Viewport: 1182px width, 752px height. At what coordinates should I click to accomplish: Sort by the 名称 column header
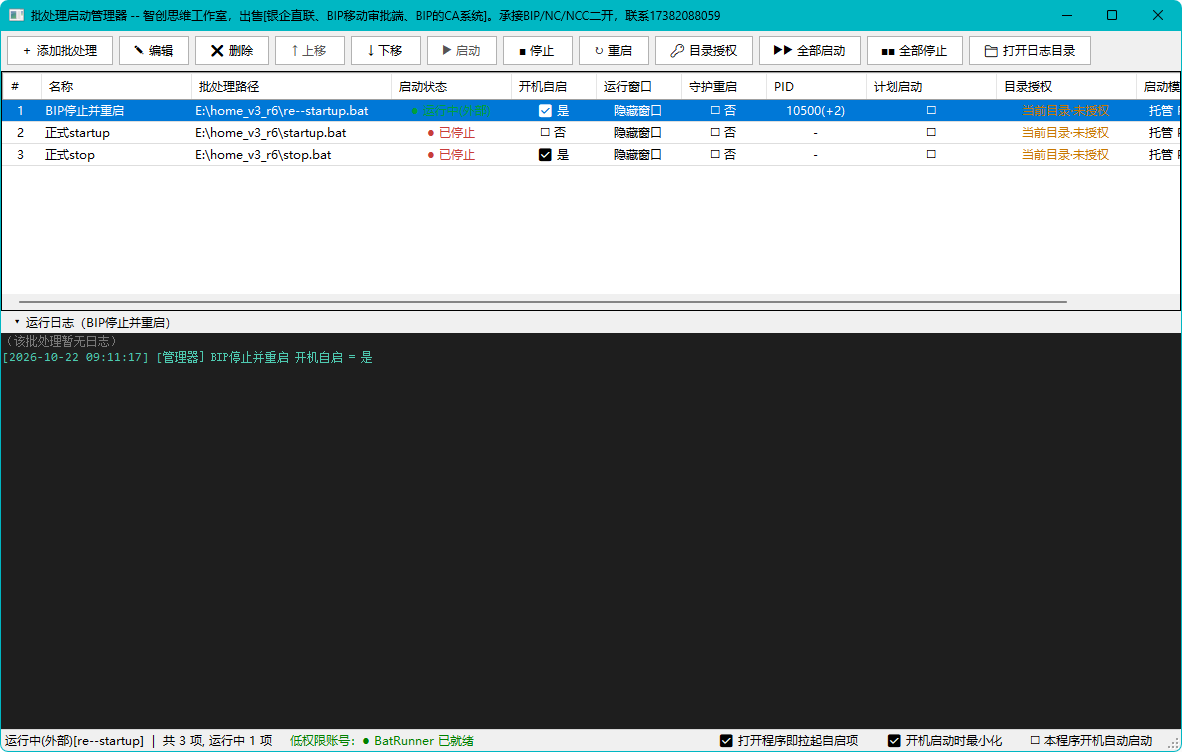coord(116,87)
